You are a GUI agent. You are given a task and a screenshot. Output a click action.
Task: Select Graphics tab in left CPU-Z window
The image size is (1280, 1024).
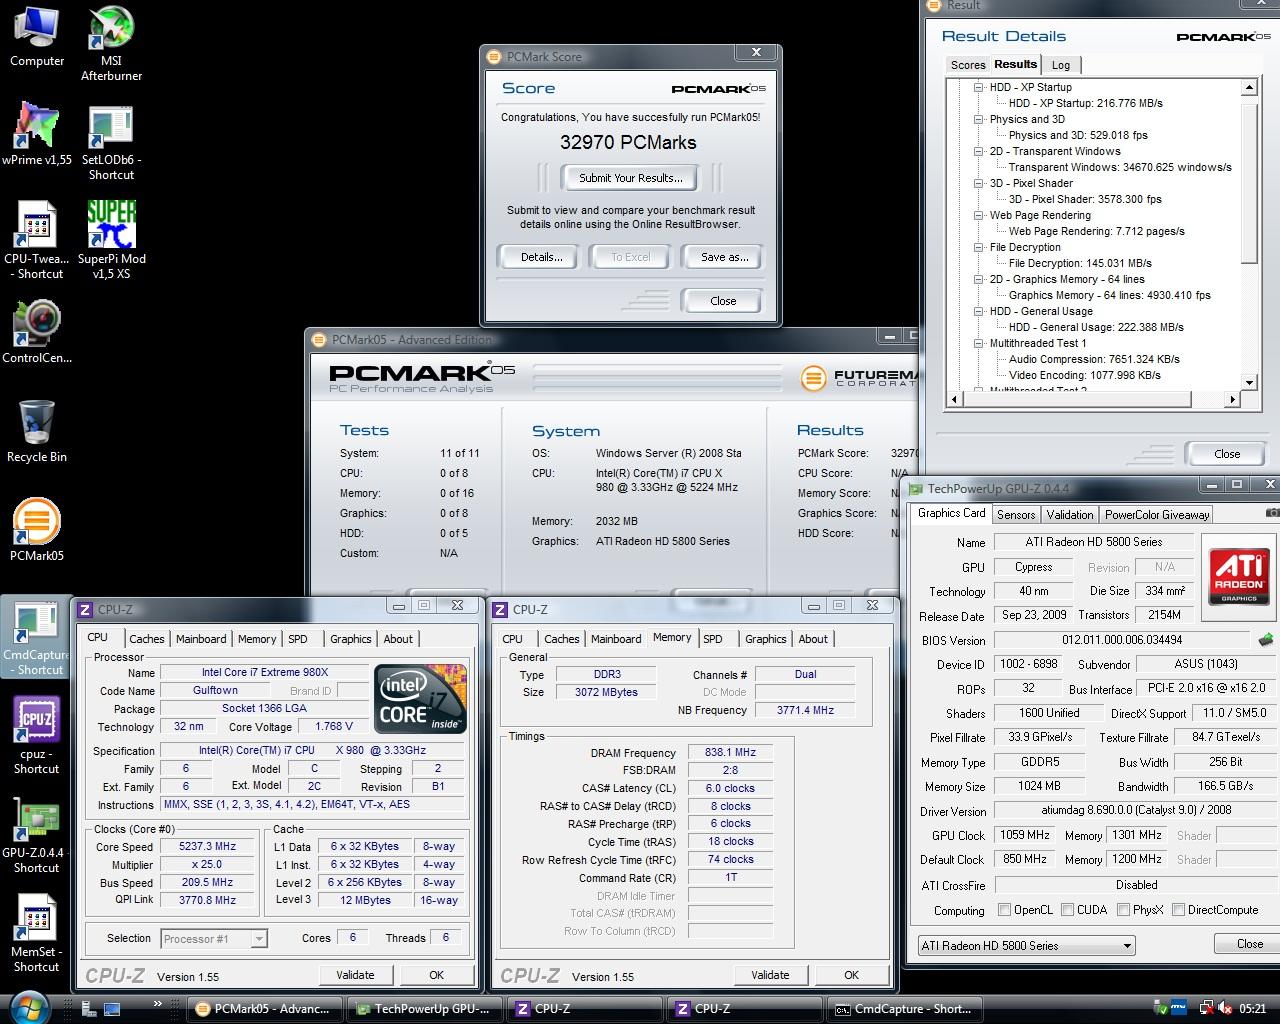(351, 639)
